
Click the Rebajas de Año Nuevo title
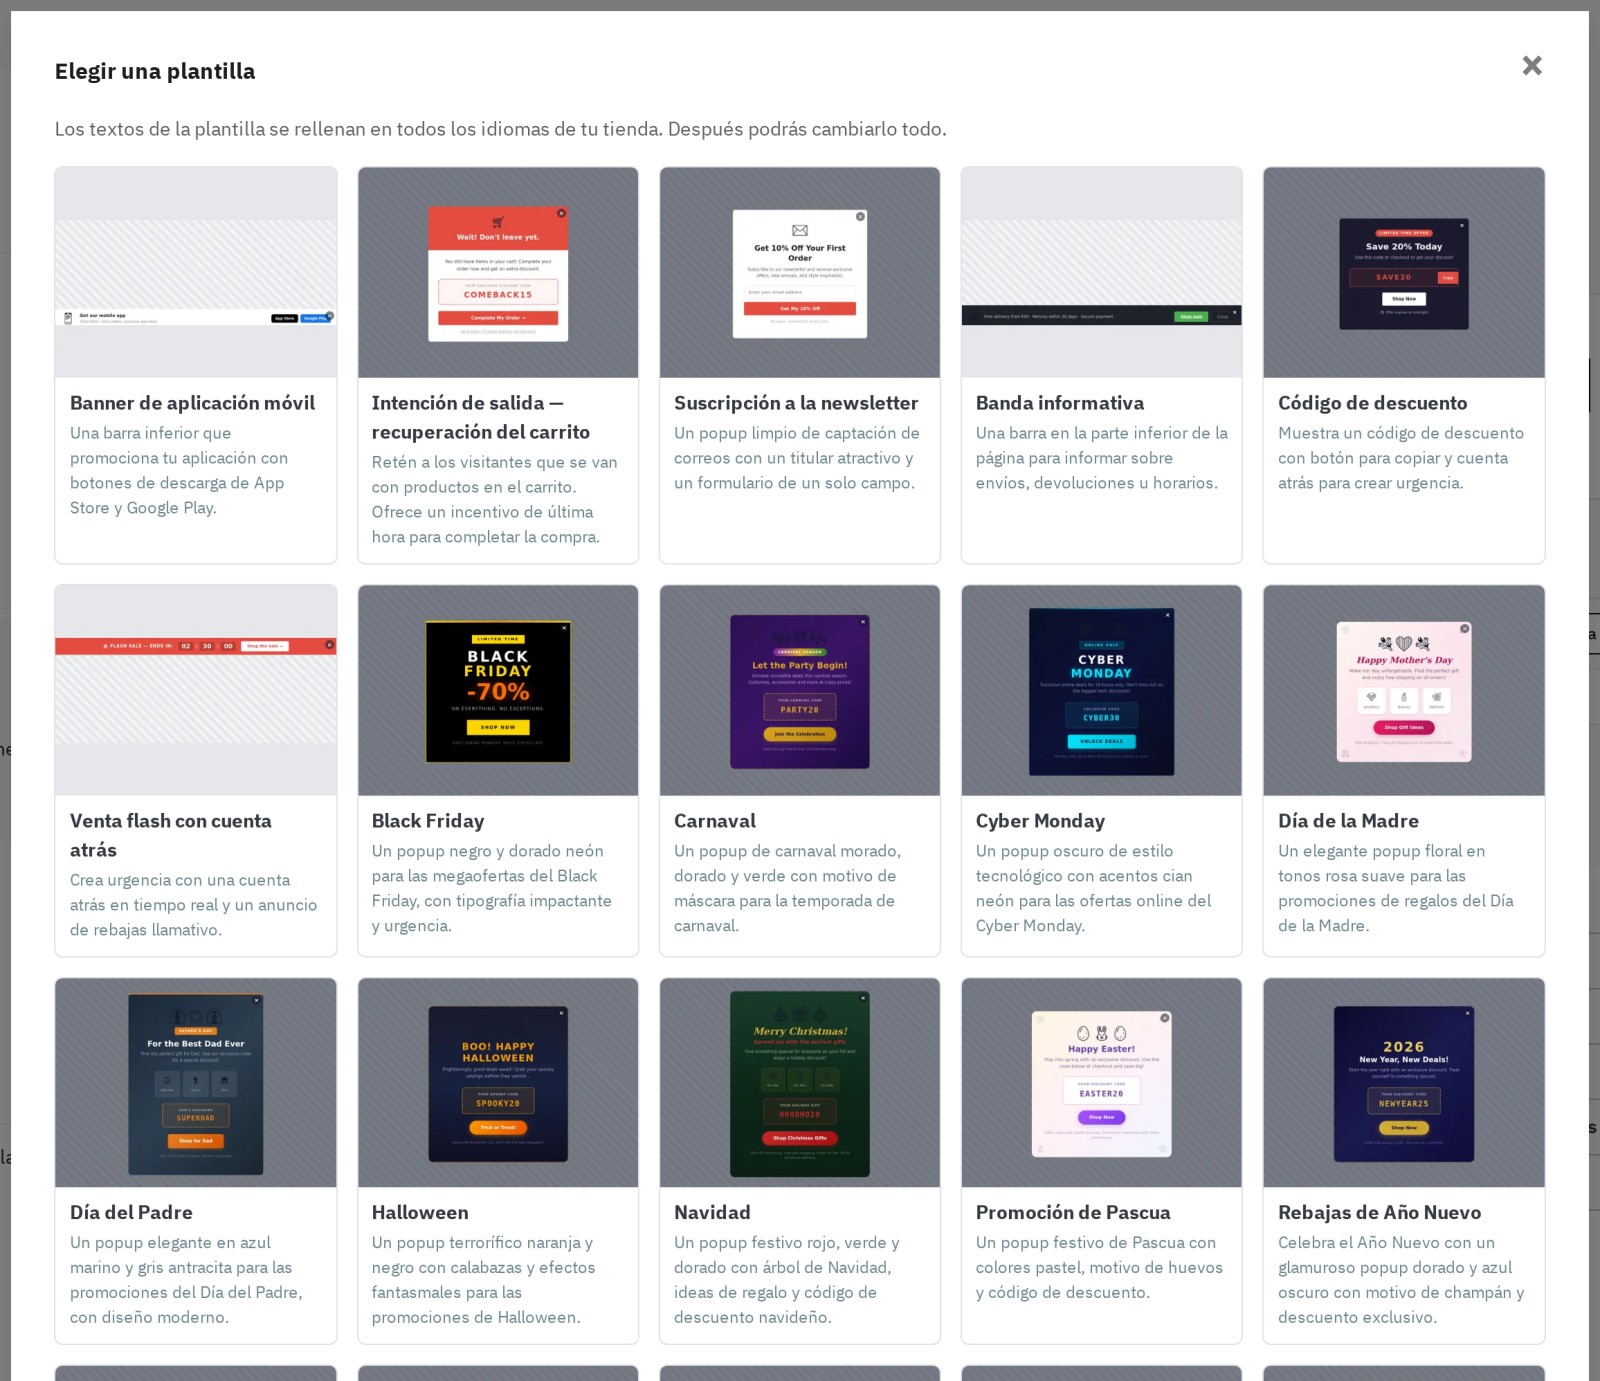(1379, 1212)
